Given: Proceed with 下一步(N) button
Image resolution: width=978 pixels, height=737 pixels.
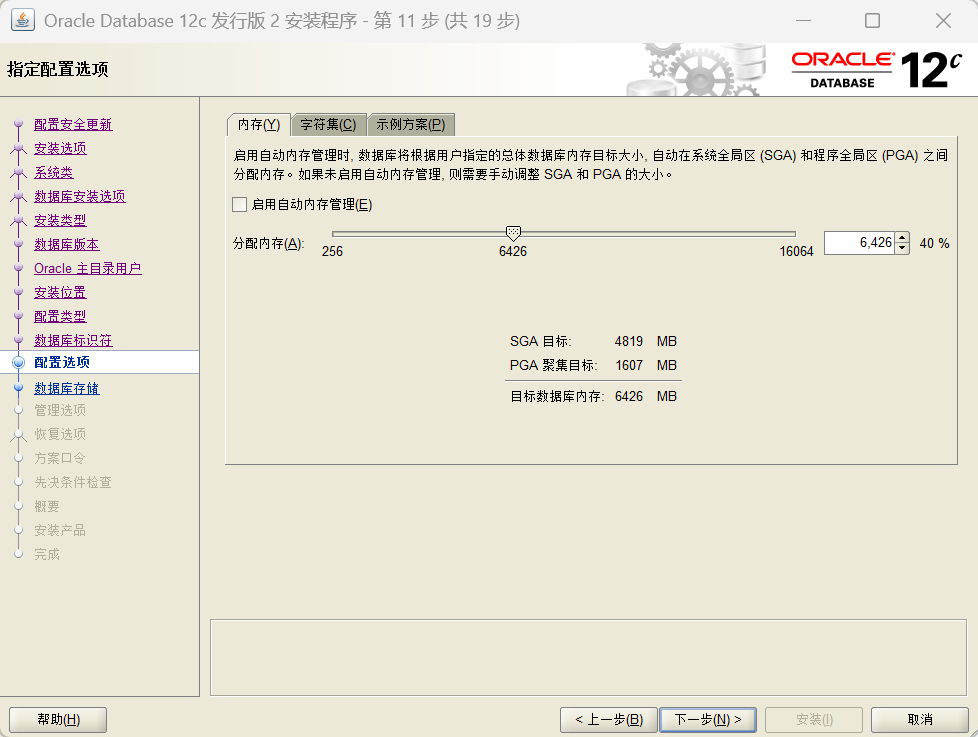Looking at the screenshot, I should point(708,720).
